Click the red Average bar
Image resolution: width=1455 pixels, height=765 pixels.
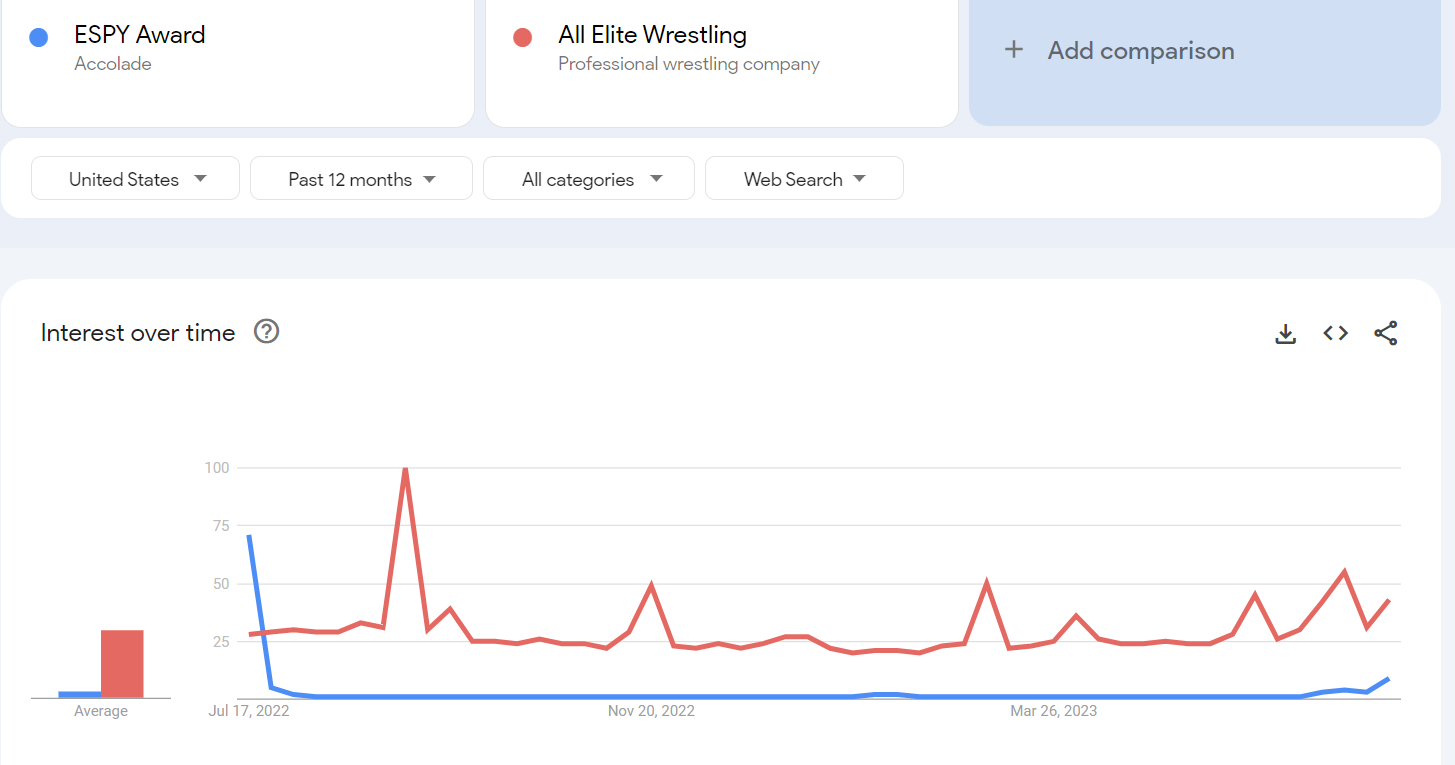[122, 663]
